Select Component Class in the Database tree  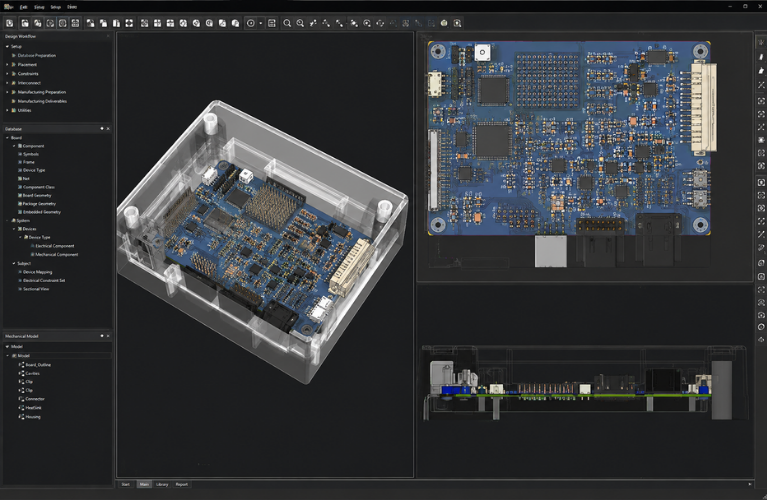tap(39, 187)
